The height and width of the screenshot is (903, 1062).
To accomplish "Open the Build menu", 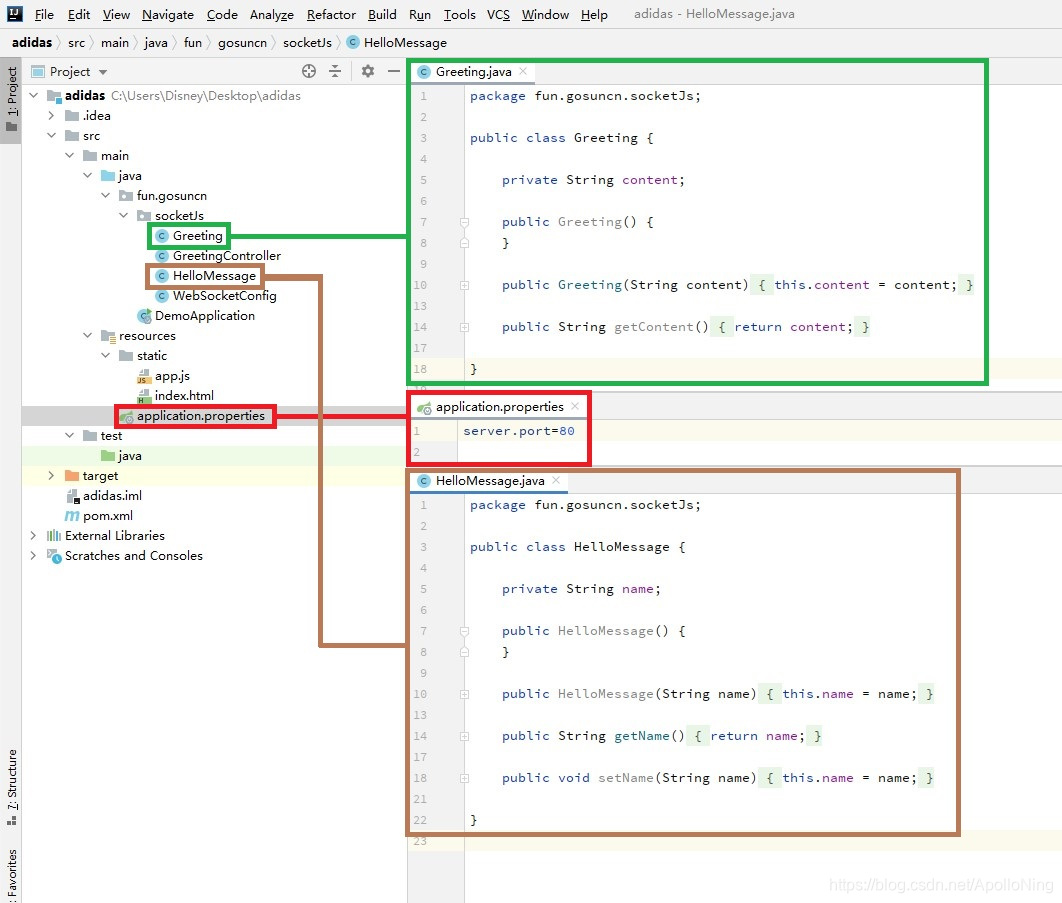I will click(382, 14).
